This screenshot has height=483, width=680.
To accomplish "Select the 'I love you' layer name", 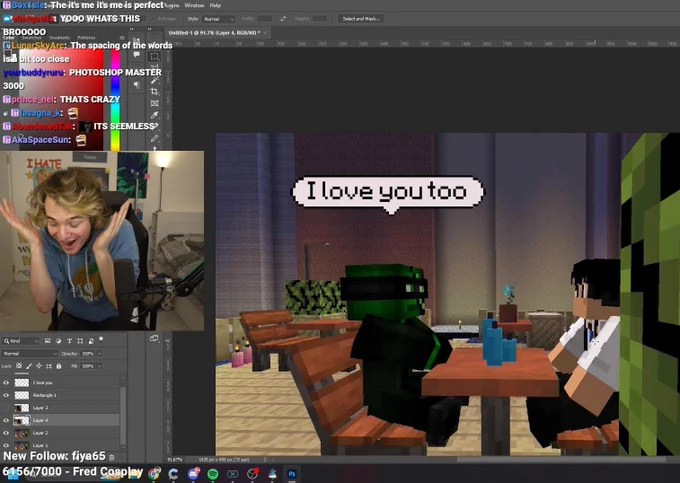I will pos(42,382).
